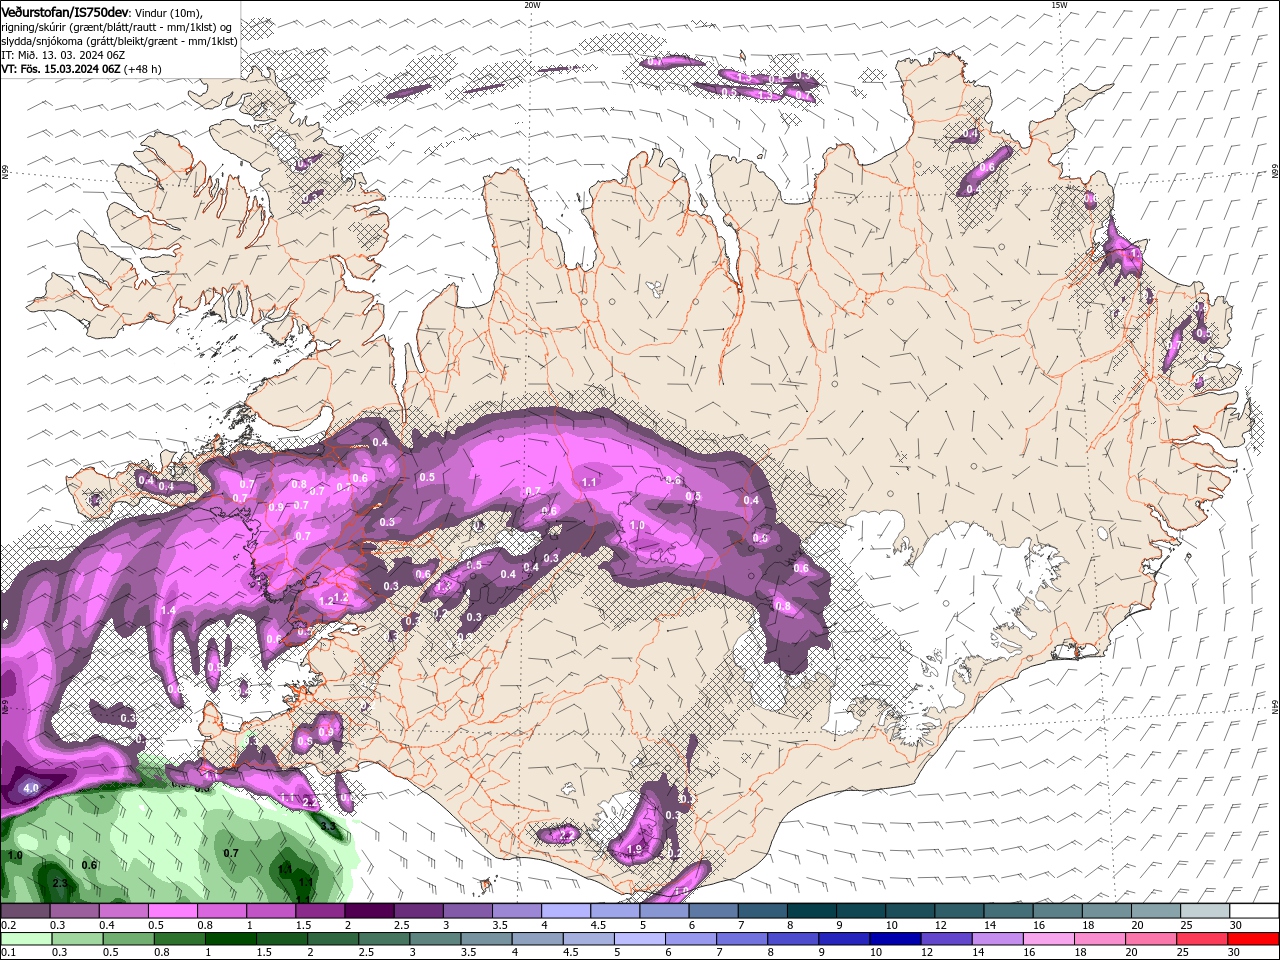Select the navy blue swatch above bottom-row label 10
This screenshot has width=1280, height=960.
pyautogui.click(x=893, y=939)
